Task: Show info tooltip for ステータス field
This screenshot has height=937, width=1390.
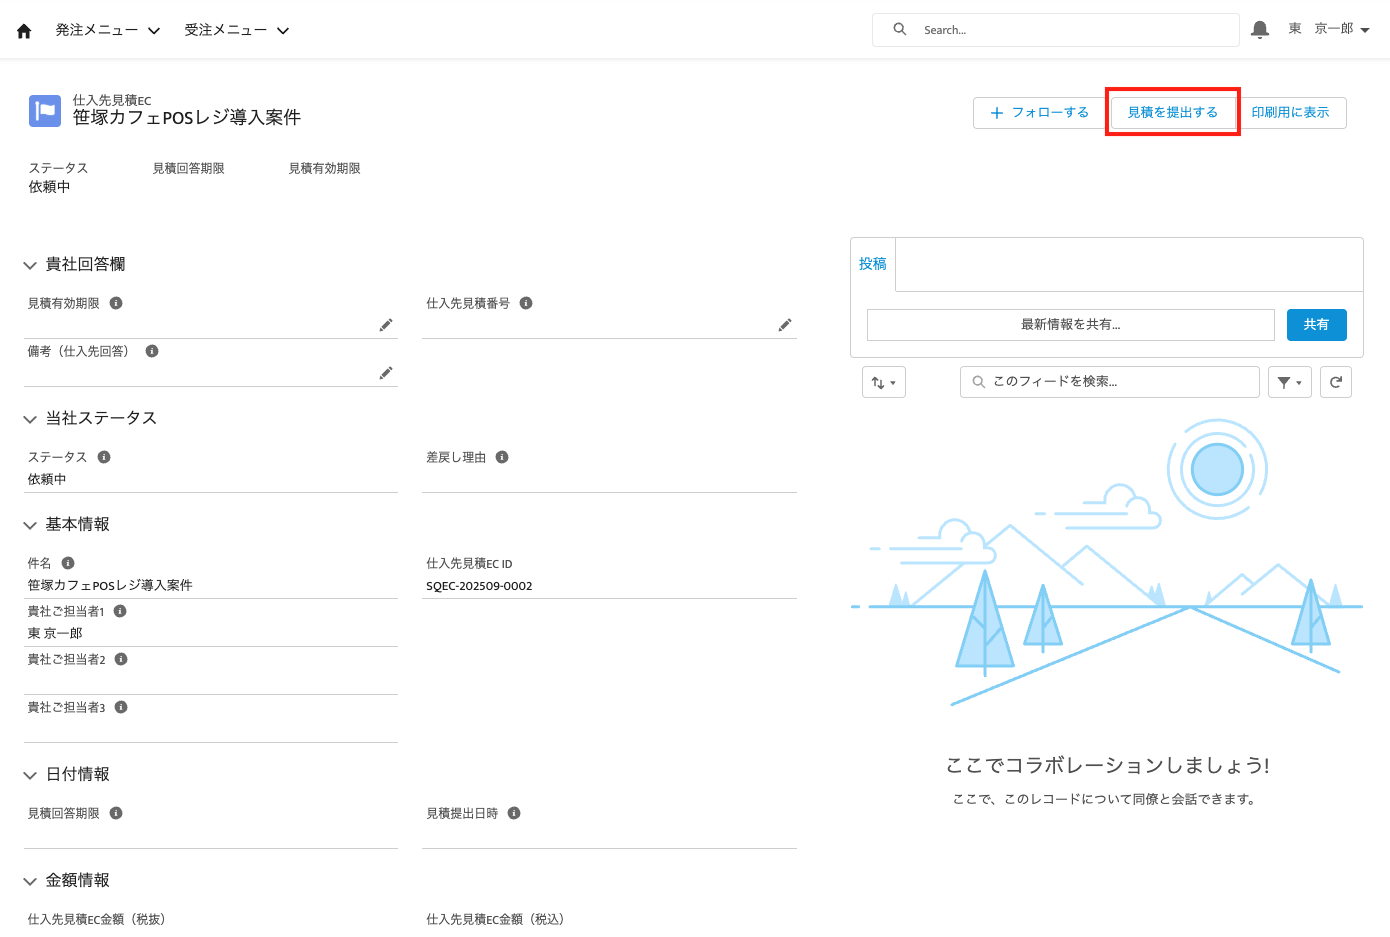Action: point(104,457)
